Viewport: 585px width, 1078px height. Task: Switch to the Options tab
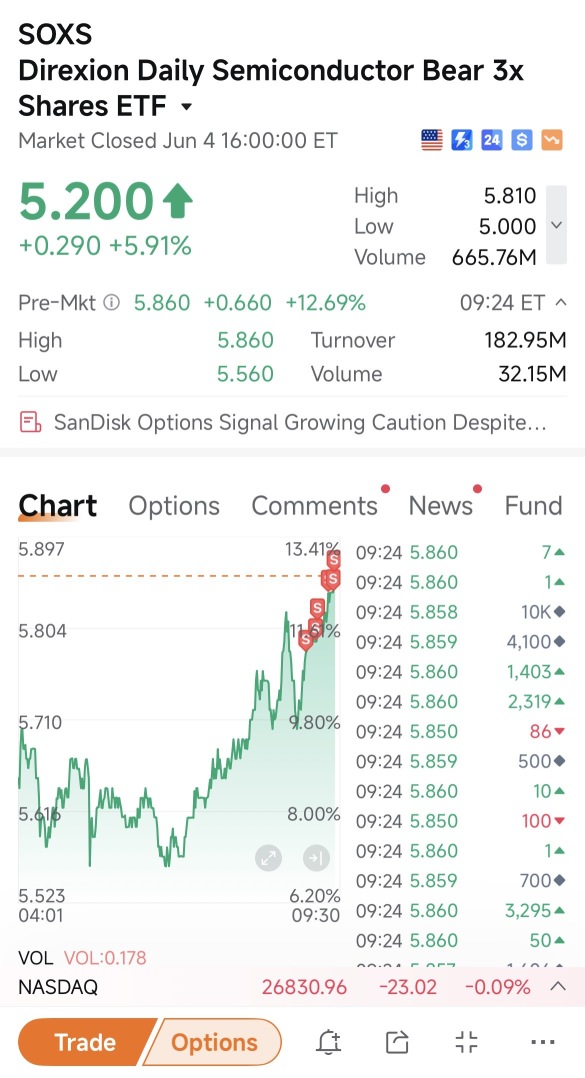(x=174, y=505)
